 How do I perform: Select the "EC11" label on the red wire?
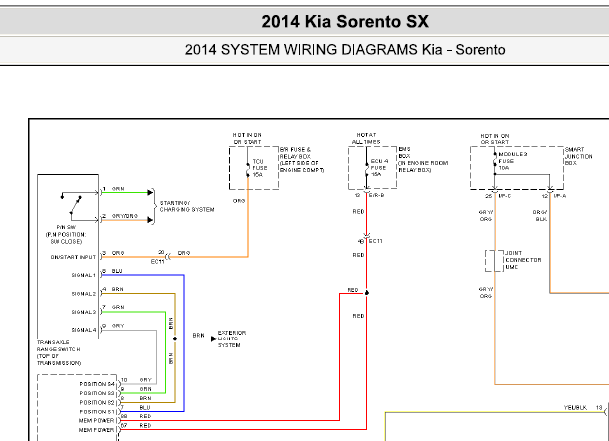[x=376, y=241]
